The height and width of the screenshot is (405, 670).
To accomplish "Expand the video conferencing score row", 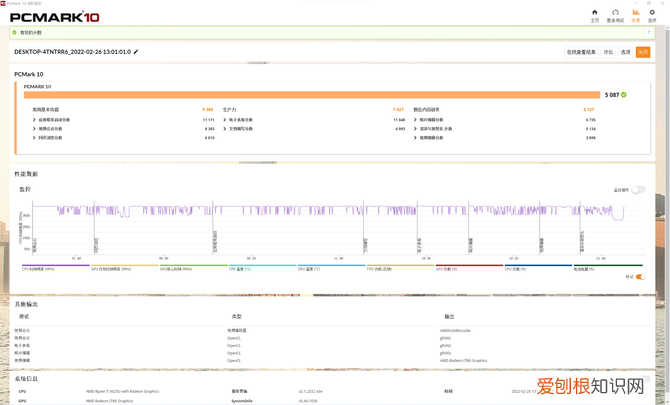I will (x=34, y=129).
